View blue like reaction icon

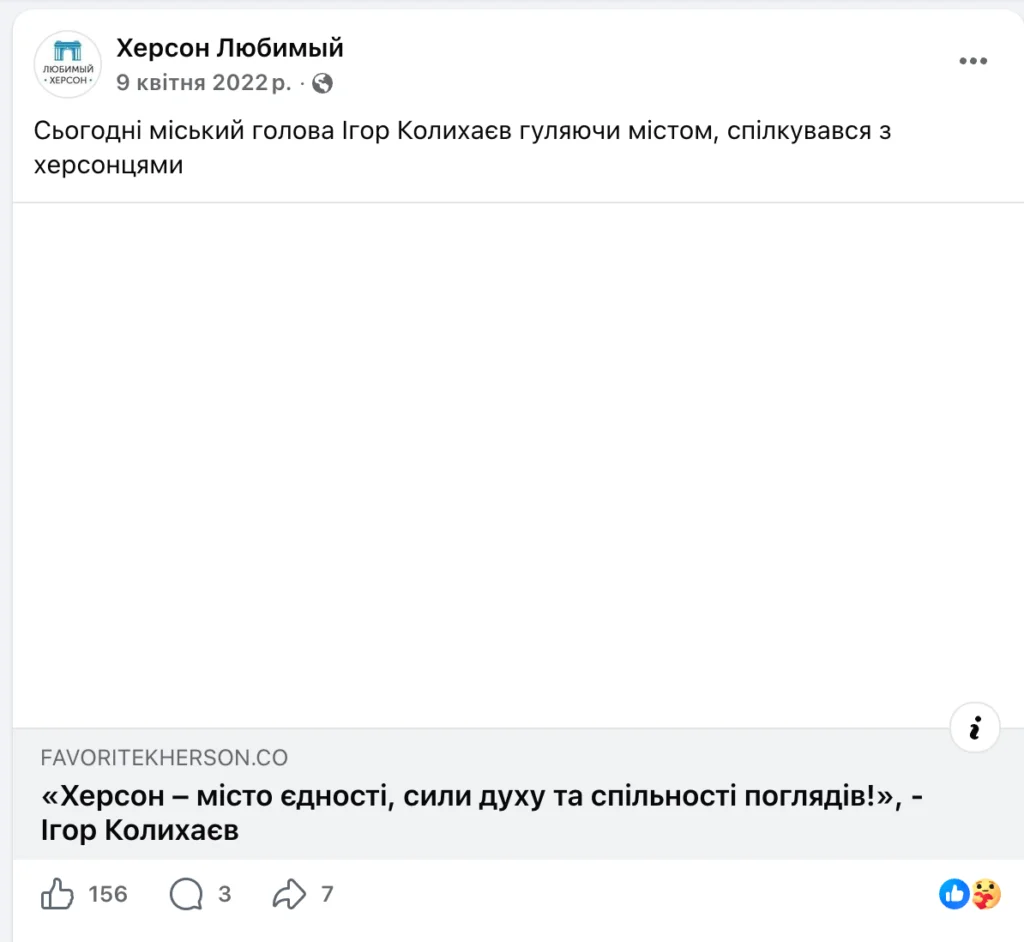954,894
